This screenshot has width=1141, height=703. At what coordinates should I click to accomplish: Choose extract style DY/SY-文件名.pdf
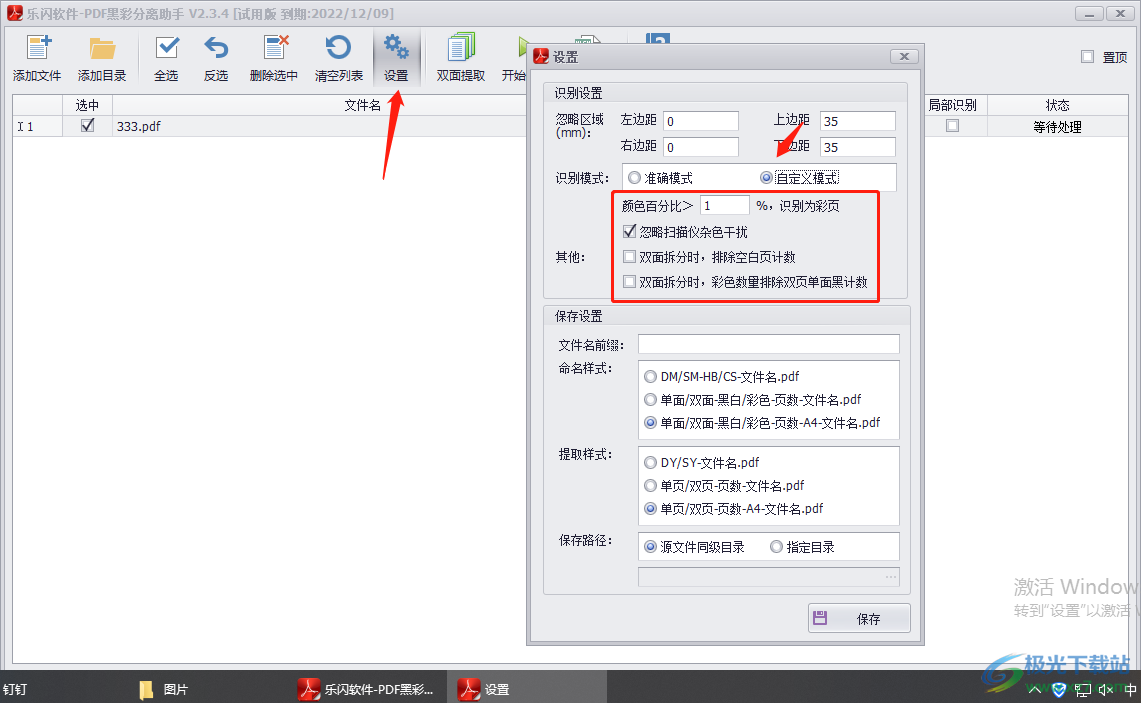coord(651,463)
